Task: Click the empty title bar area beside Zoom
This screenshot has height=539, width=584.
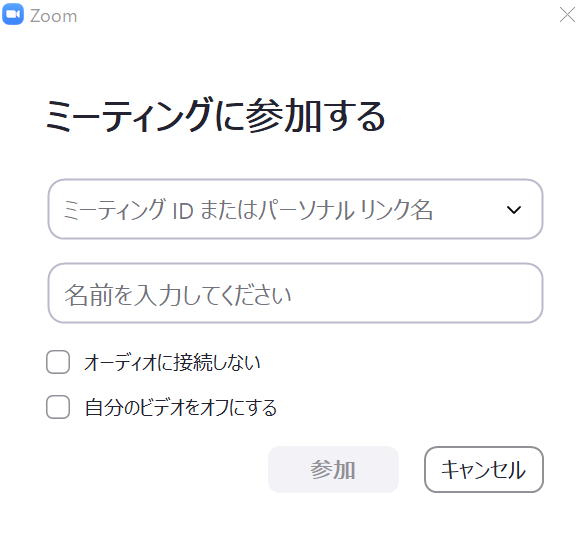Action: [317, 15]
